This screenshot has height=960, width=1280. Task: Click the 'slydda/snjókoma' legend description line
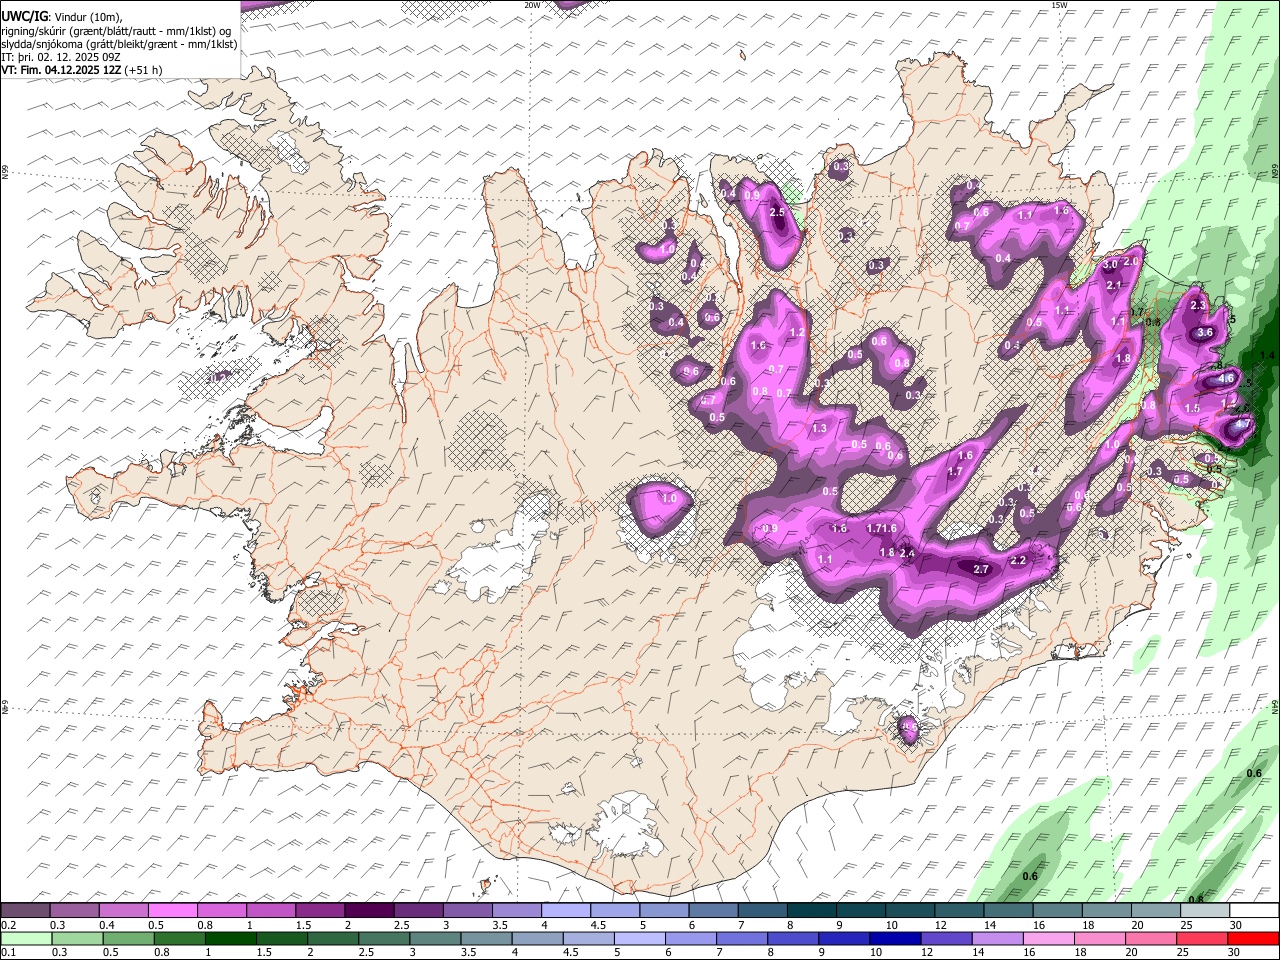click(119, 44)
